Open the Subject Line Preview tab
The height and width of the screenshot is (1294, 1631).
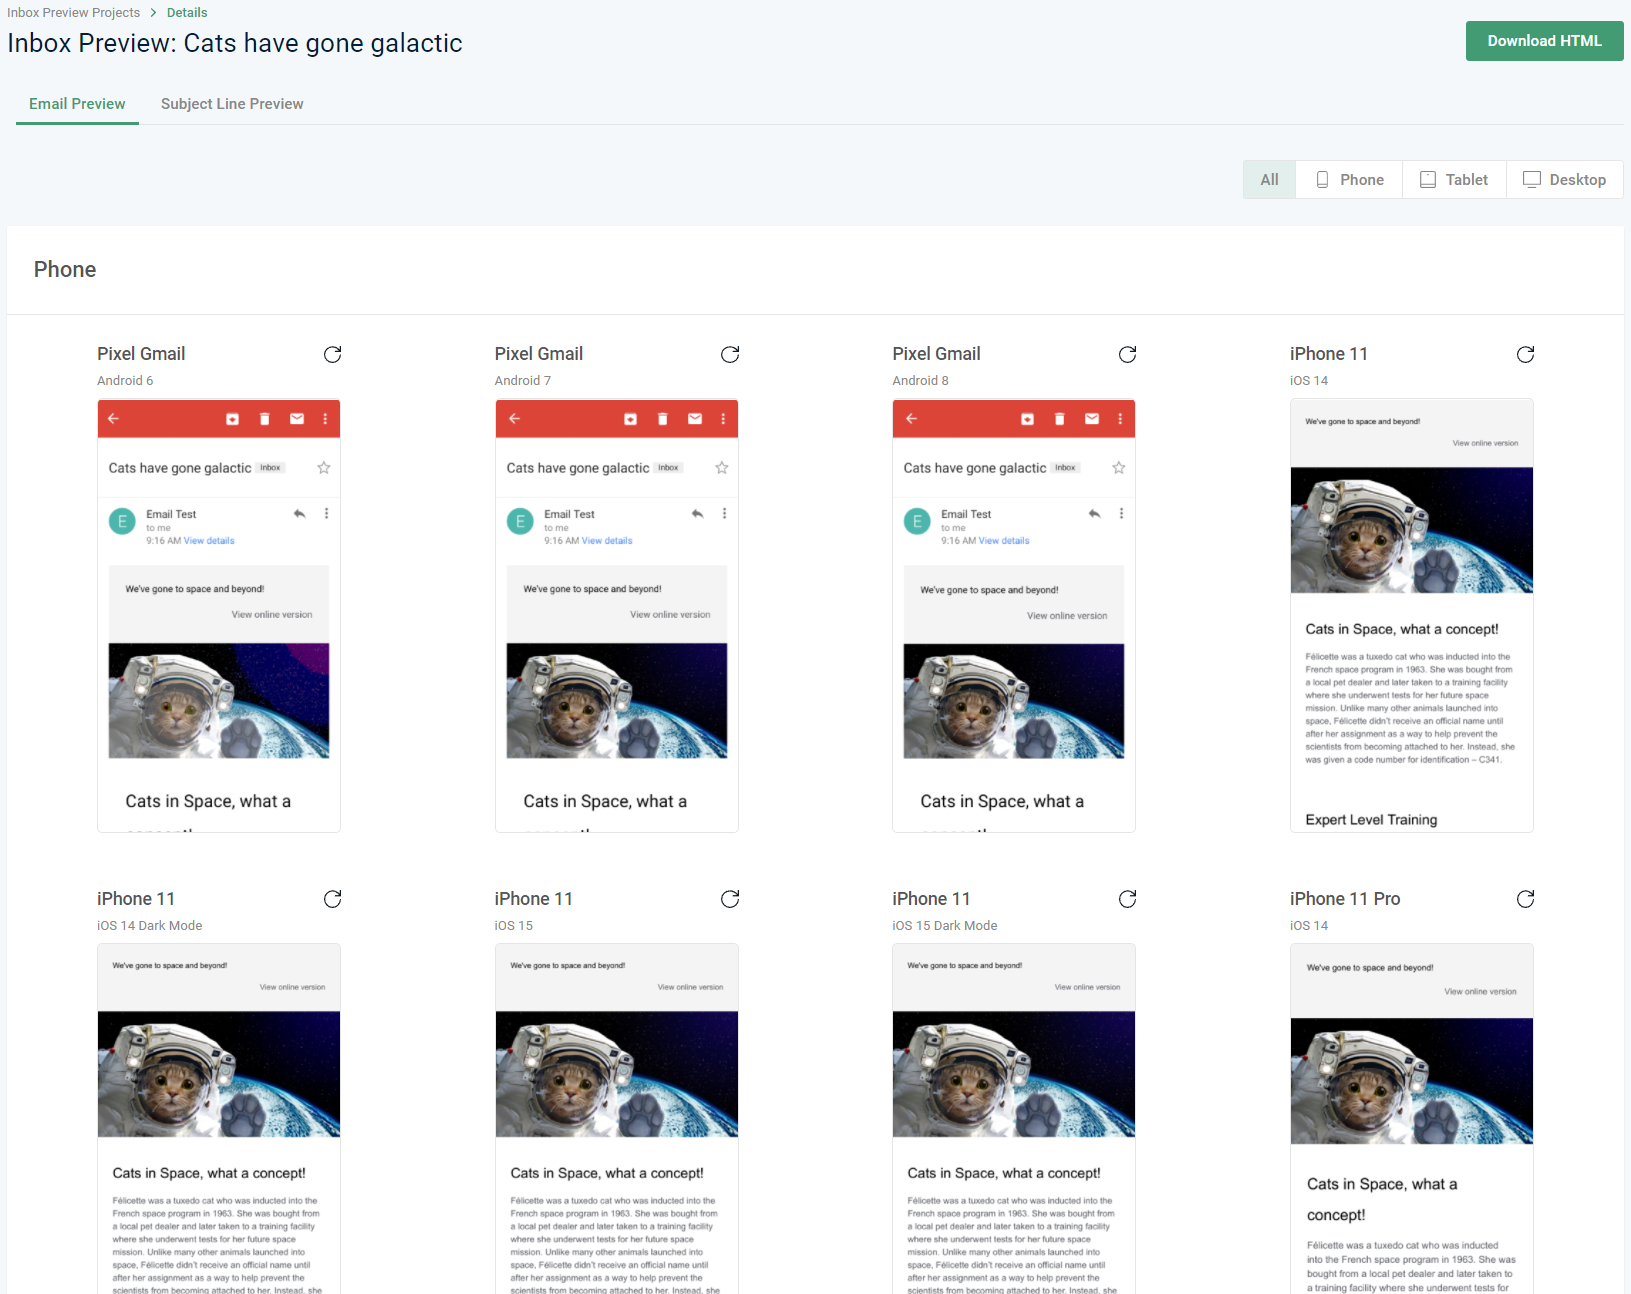[232, 104]
